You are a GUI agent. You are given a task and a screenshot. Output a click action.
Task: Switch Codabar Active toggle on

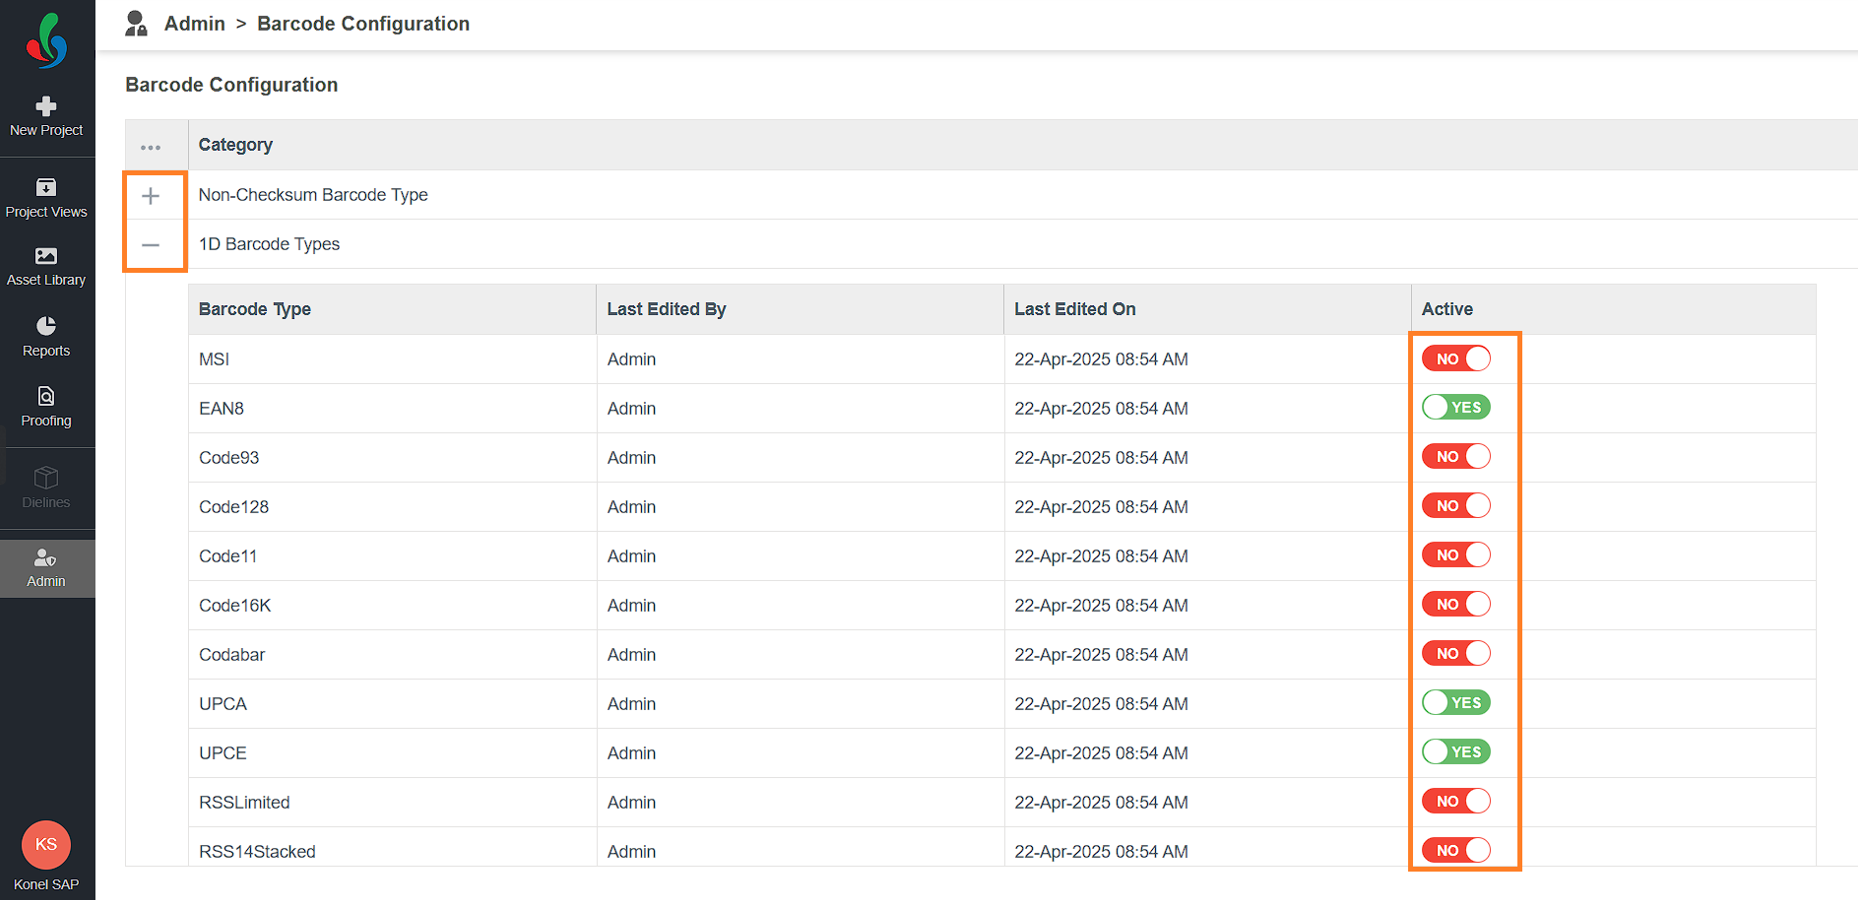(x=1456, y=653)
